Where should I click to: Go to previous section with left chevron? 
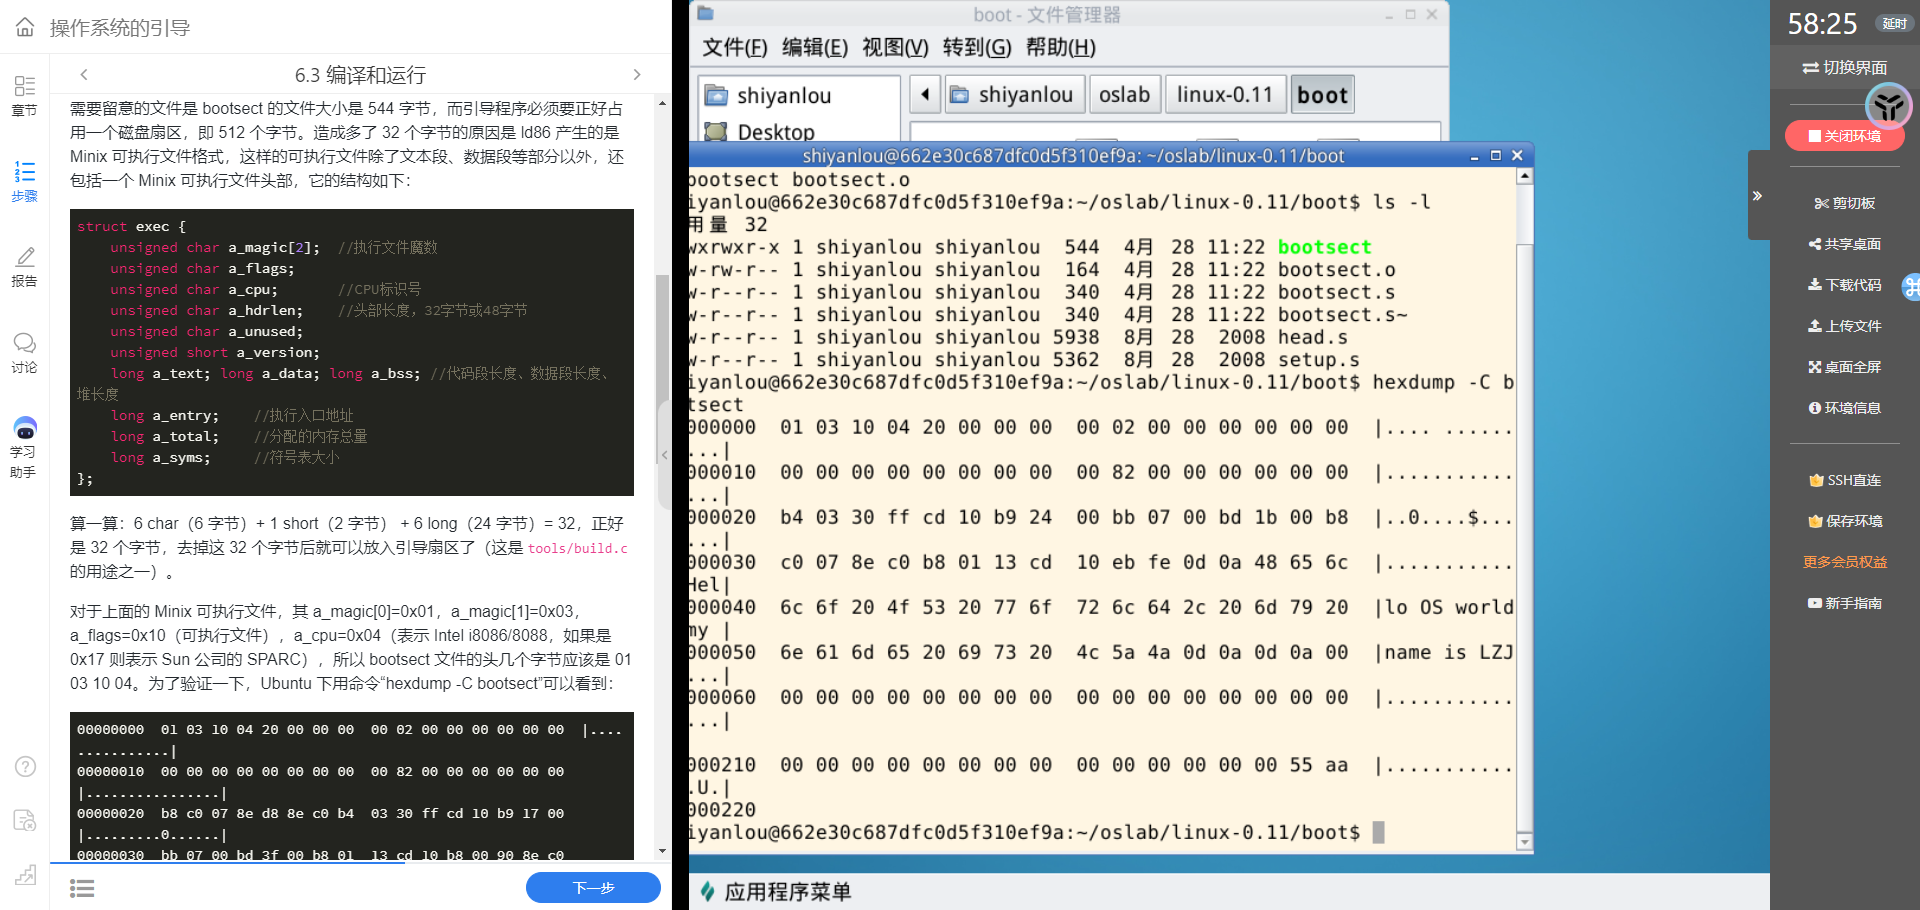84,75
